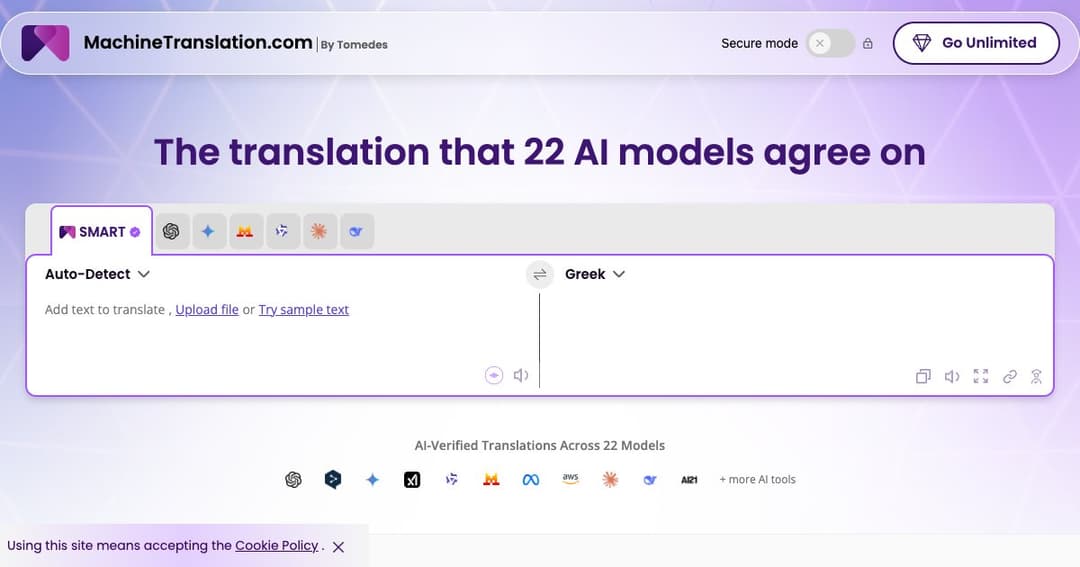Click the Try sample text link
Viewport: 1080px width, 567px height.
[304, 309]
